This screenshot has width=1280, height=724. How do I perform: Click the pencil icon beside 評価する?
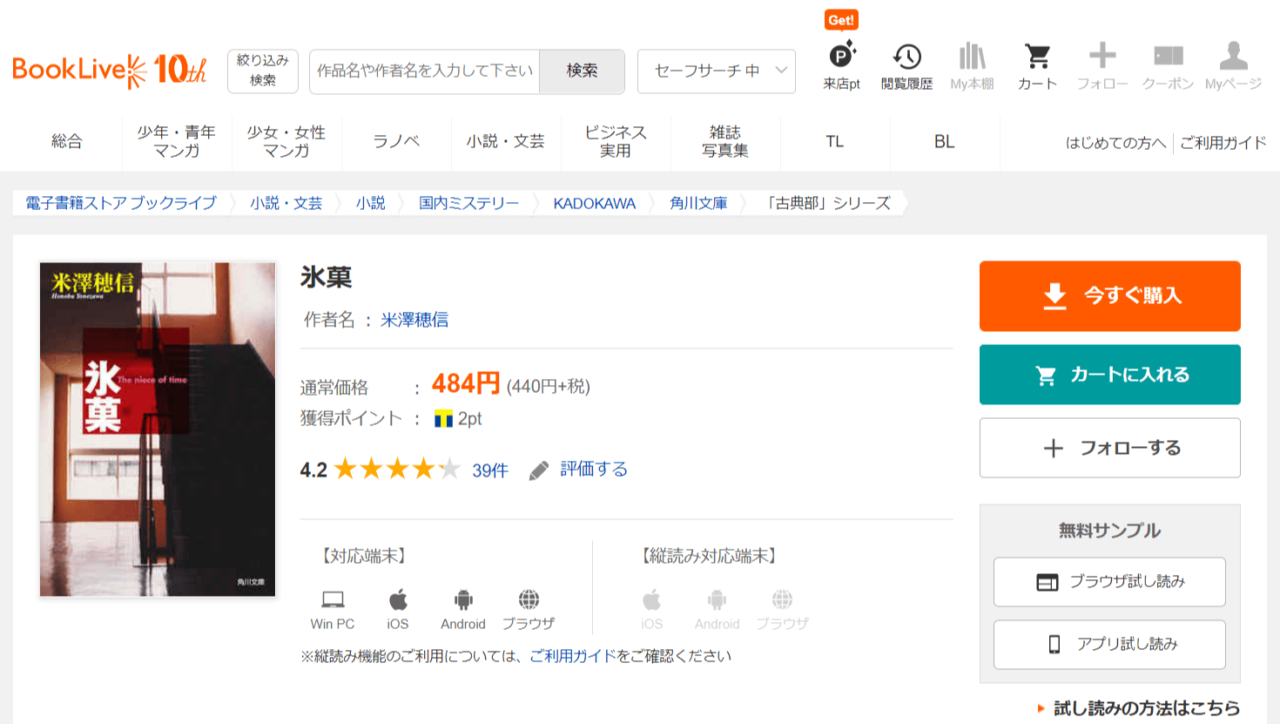tap(539, 470)
